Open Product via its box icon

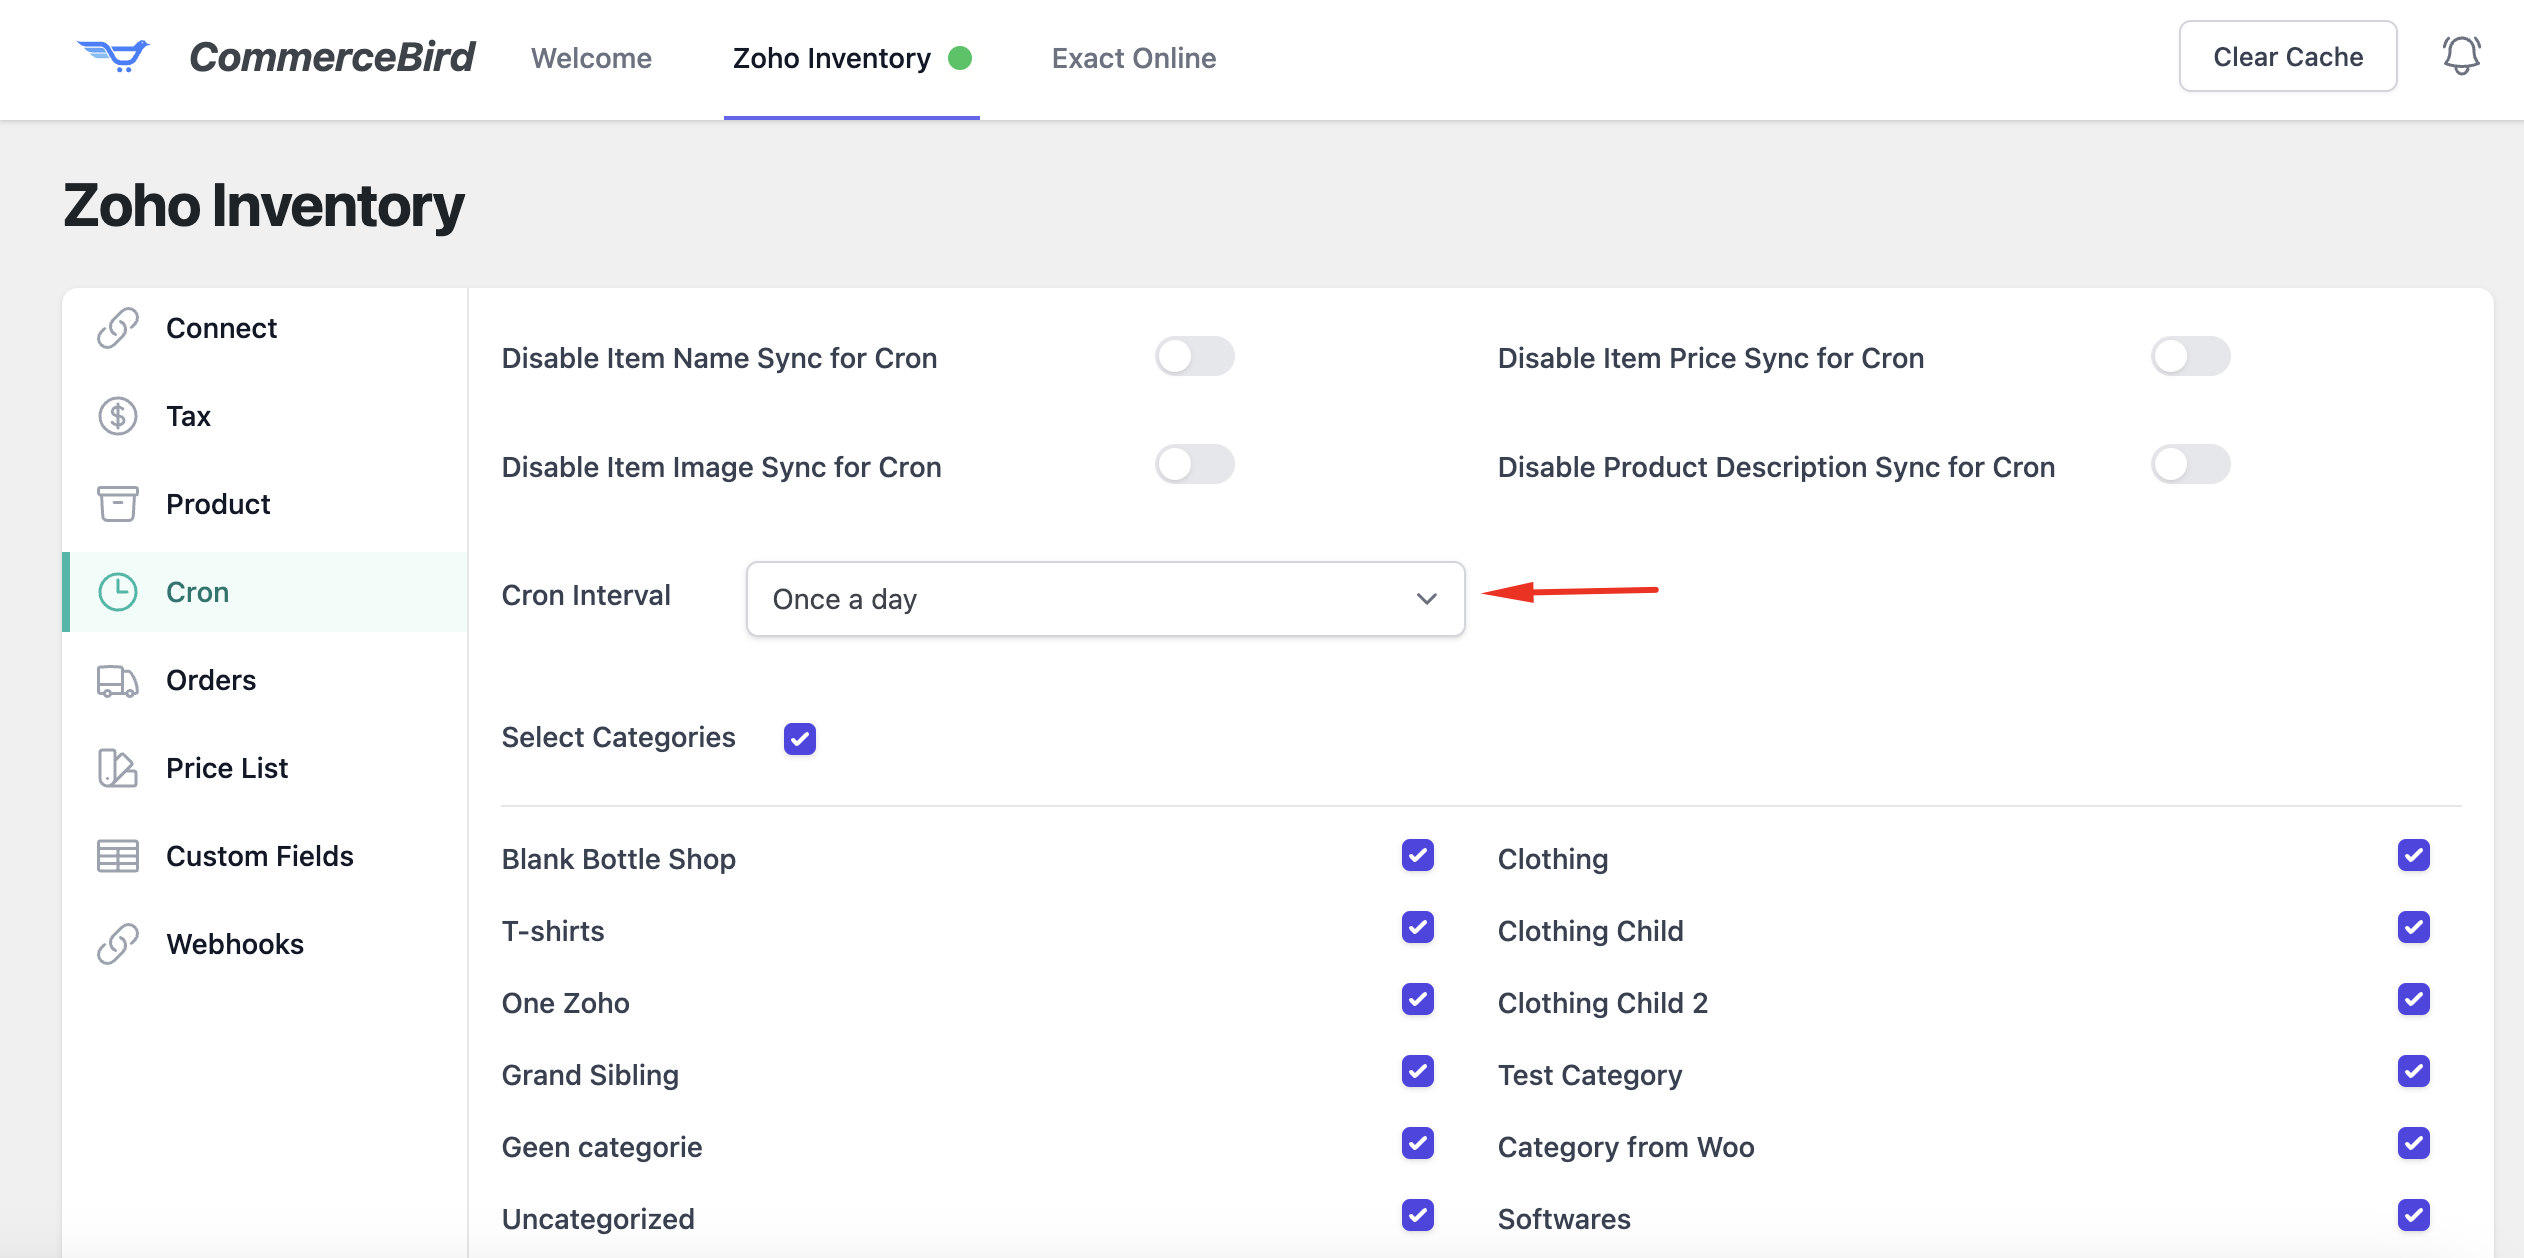118,504
